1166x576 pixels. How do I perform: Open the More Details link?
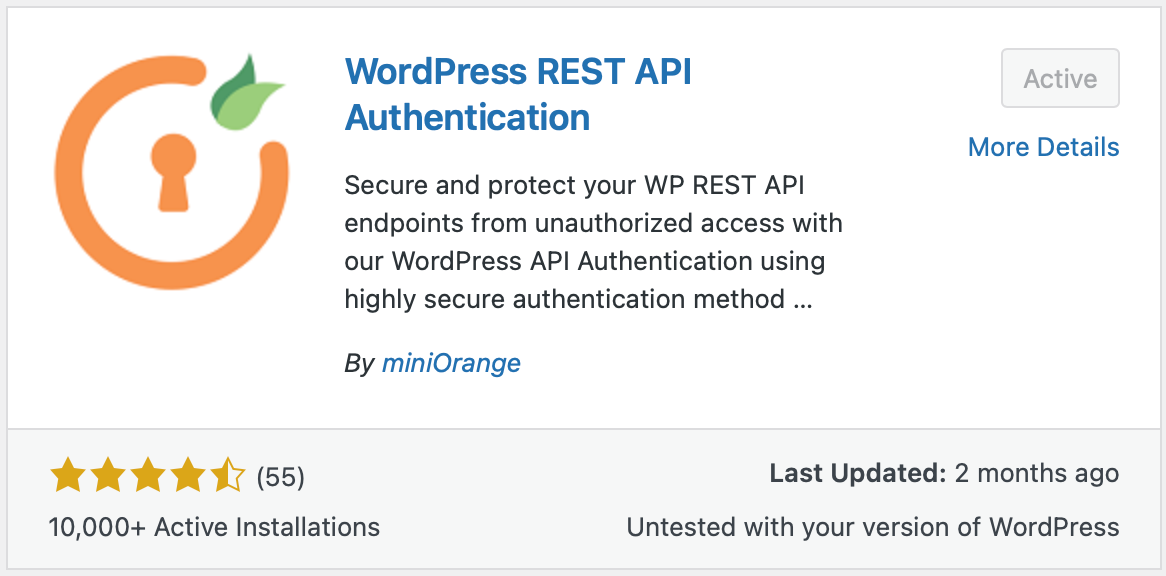click(1043, 147)
